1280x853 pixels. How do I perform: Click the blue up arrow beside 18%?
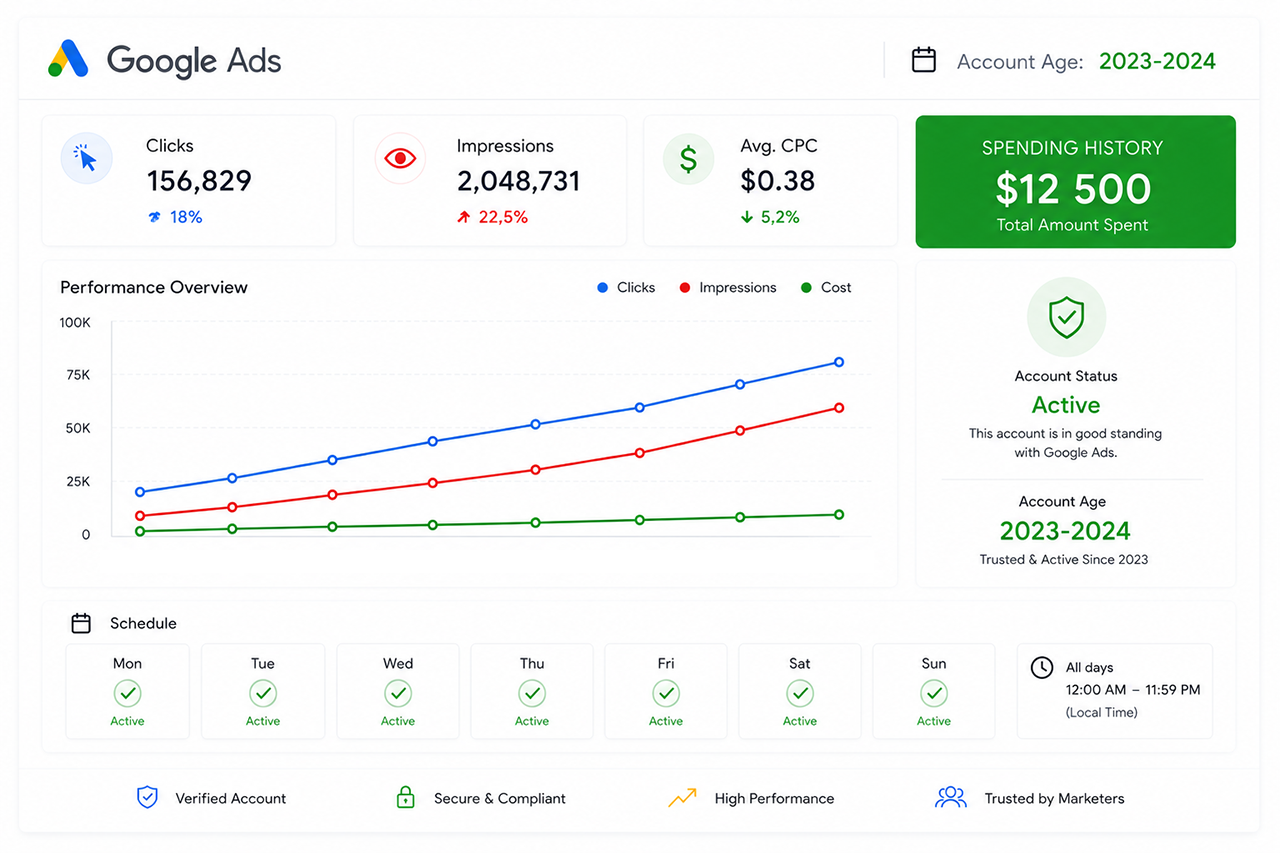(x=154, y=217)
